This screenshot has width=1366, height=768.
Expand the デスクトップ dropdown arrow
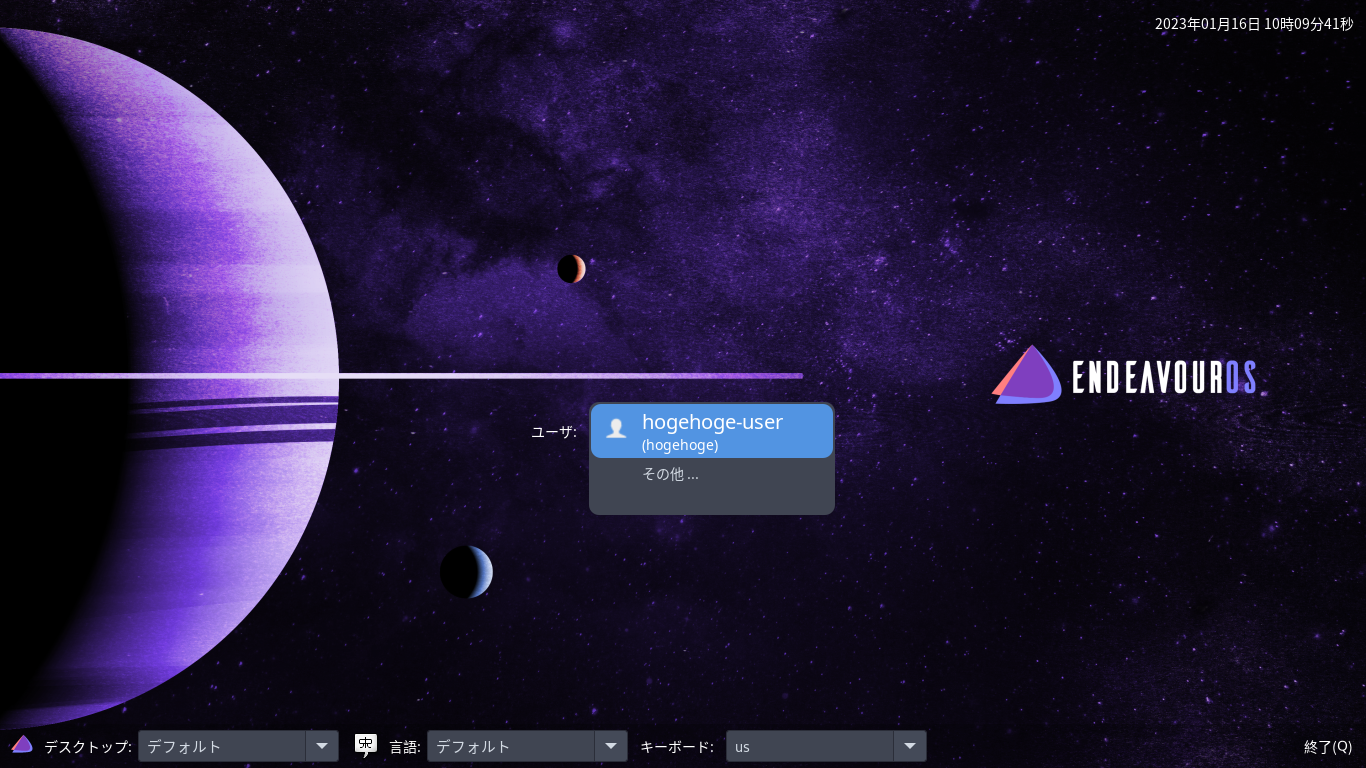coord(322,746)
